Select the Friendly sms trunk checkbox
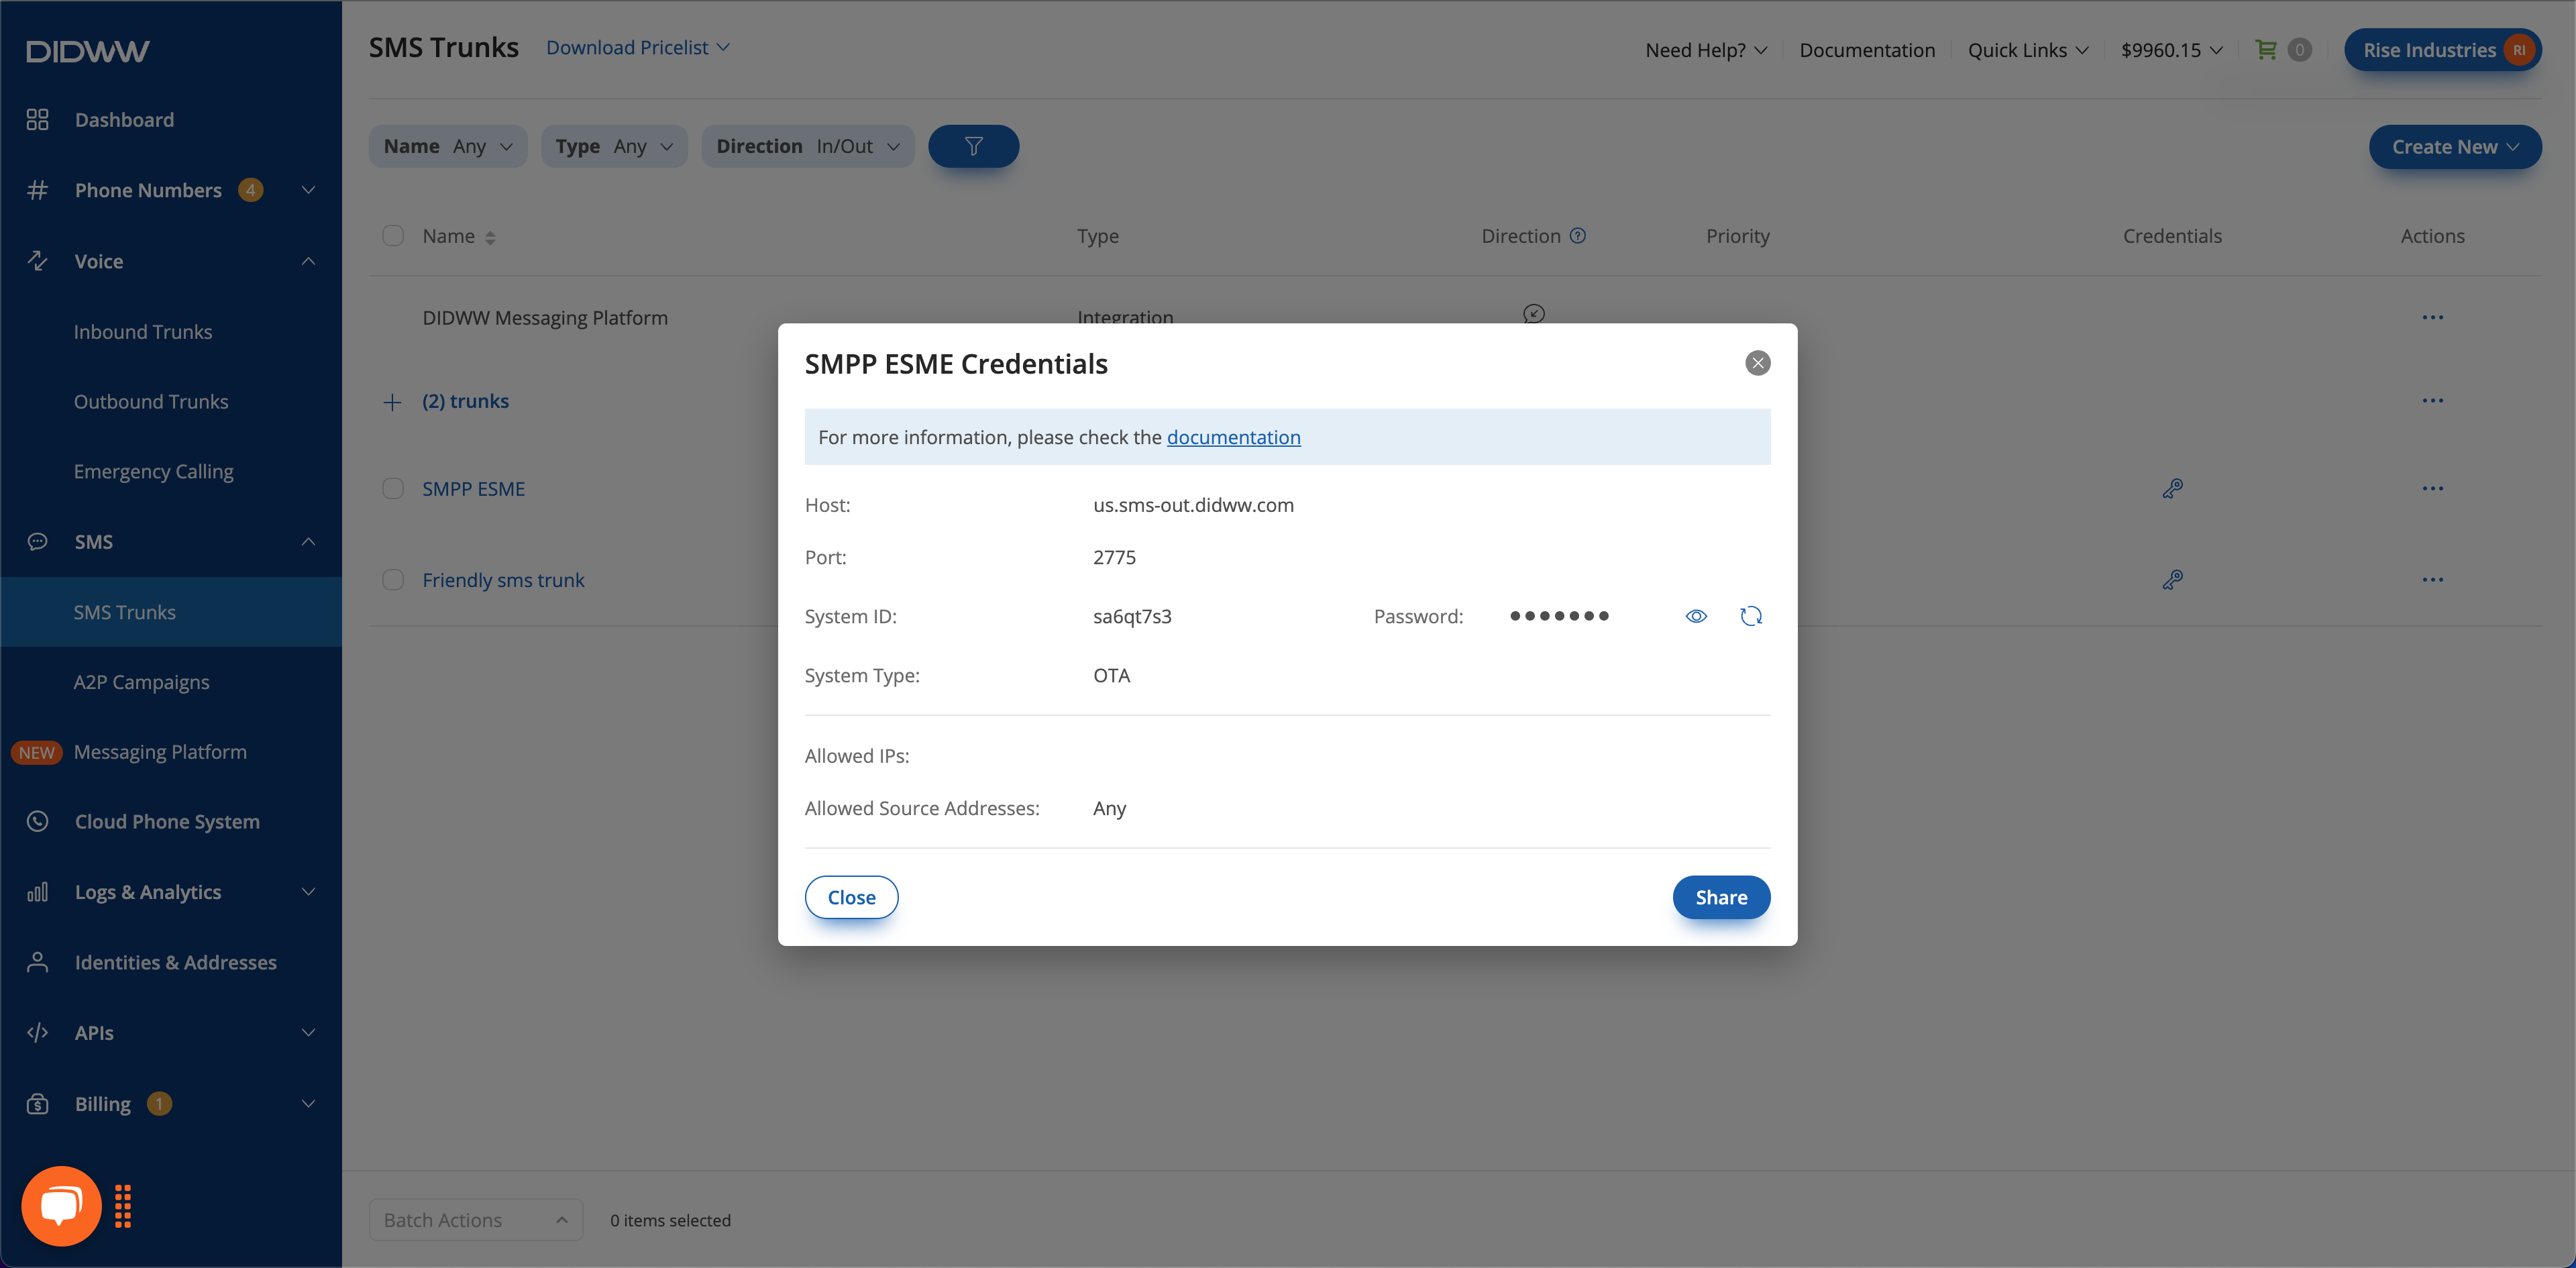 click(x=393, y=580)
